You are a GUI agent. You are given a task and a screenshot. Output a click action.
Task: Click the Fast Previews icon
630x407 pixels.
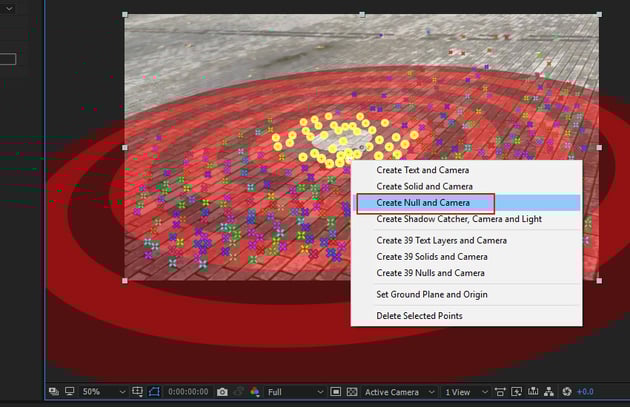tap(516, 392)
